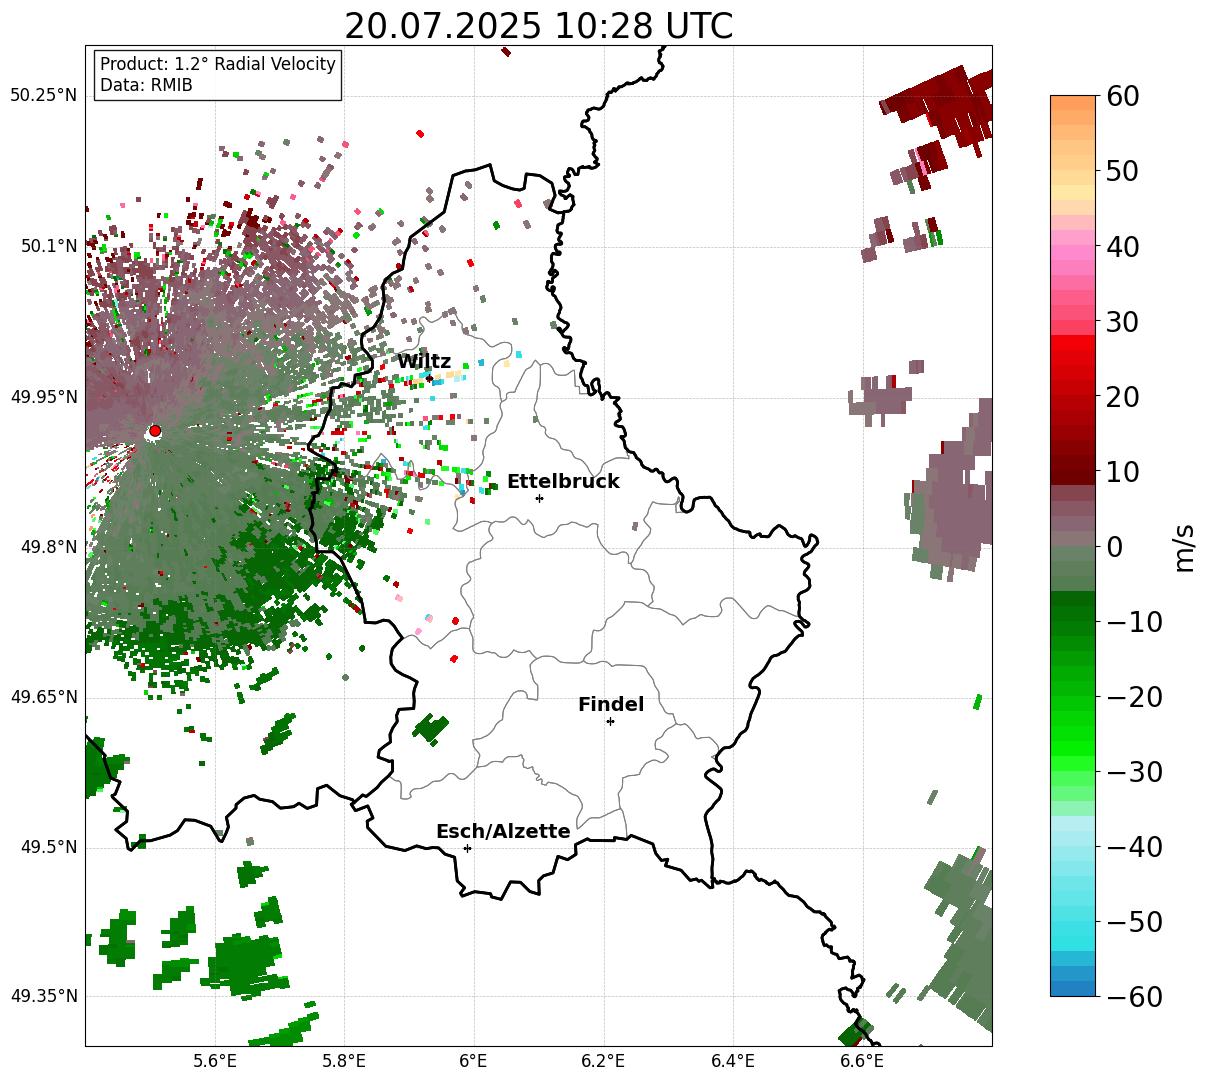Screen dimensions: 1207x1081
Task: Click the 49.95°N latitude label
Action: 43,397
